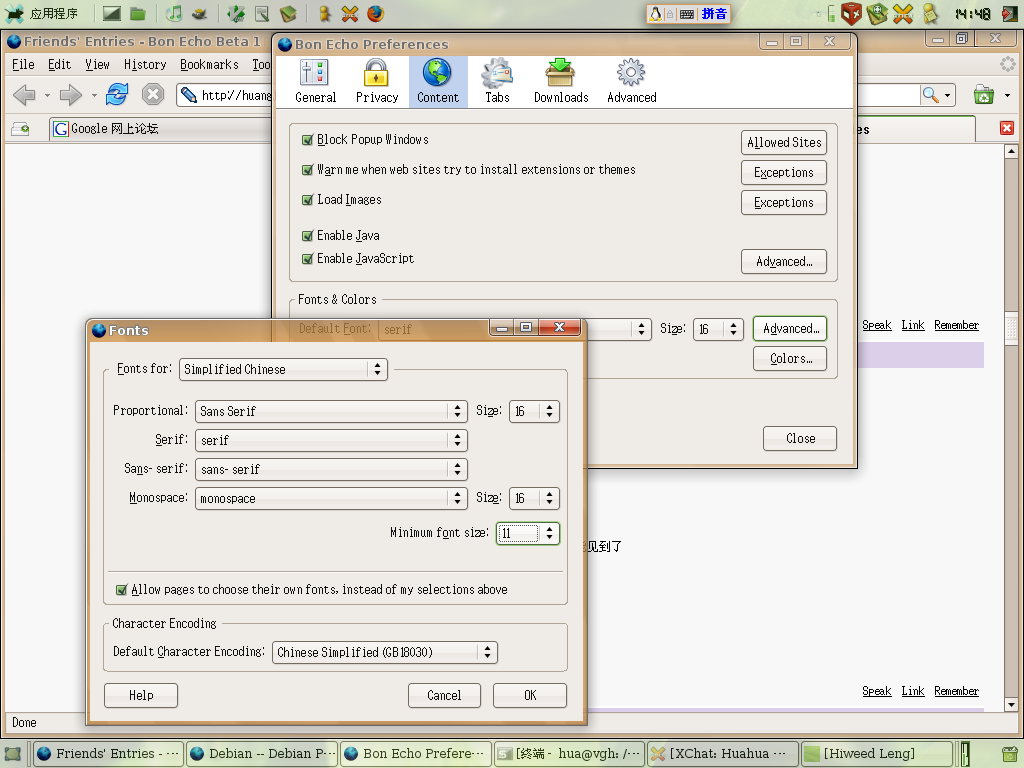Click the browser Forward arrow

[71, 95]
